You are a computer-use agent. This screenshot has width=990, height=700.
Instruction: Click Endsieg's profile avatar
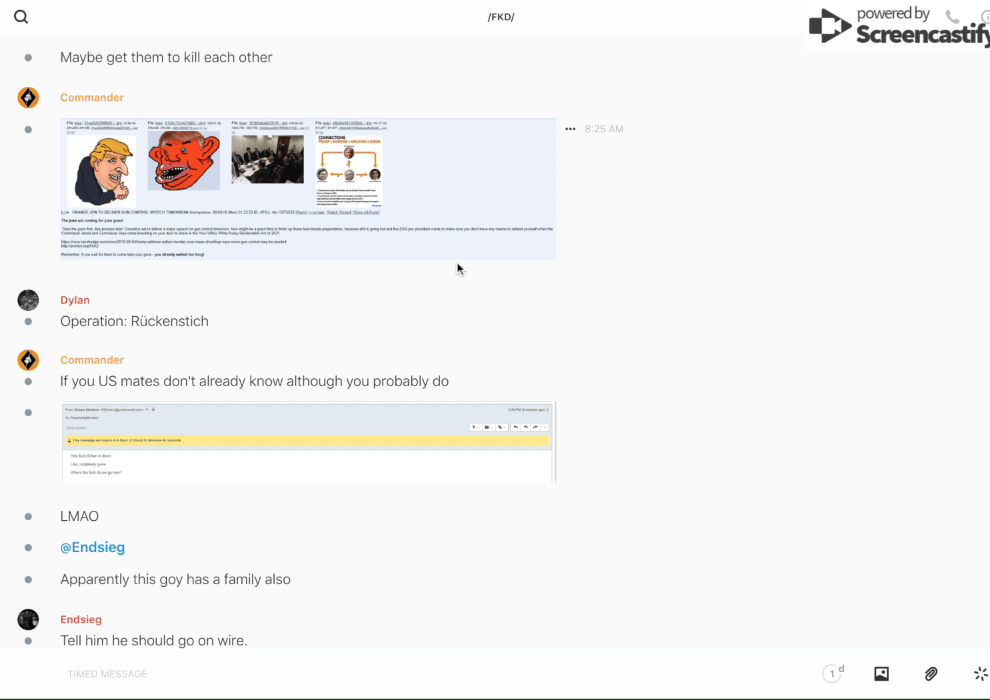click(x=28, y=619)
